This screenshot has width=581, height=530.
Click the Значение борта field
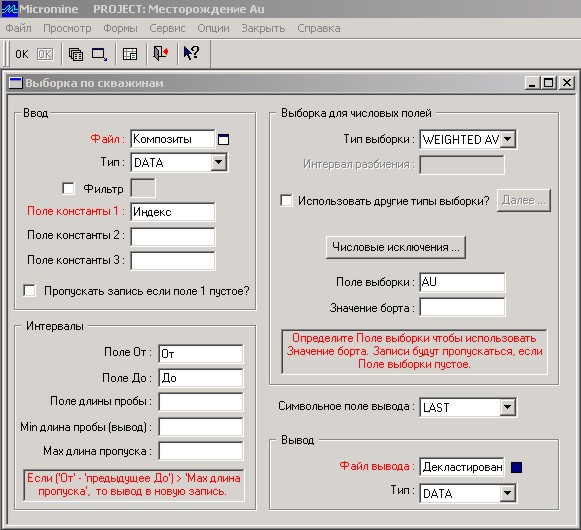tap(462, 307)
